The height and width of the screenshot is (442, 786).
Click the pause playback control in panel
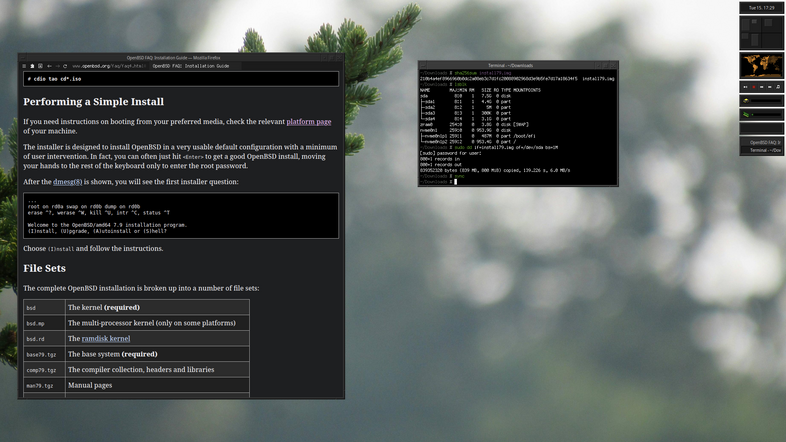(x=745, y=87)
